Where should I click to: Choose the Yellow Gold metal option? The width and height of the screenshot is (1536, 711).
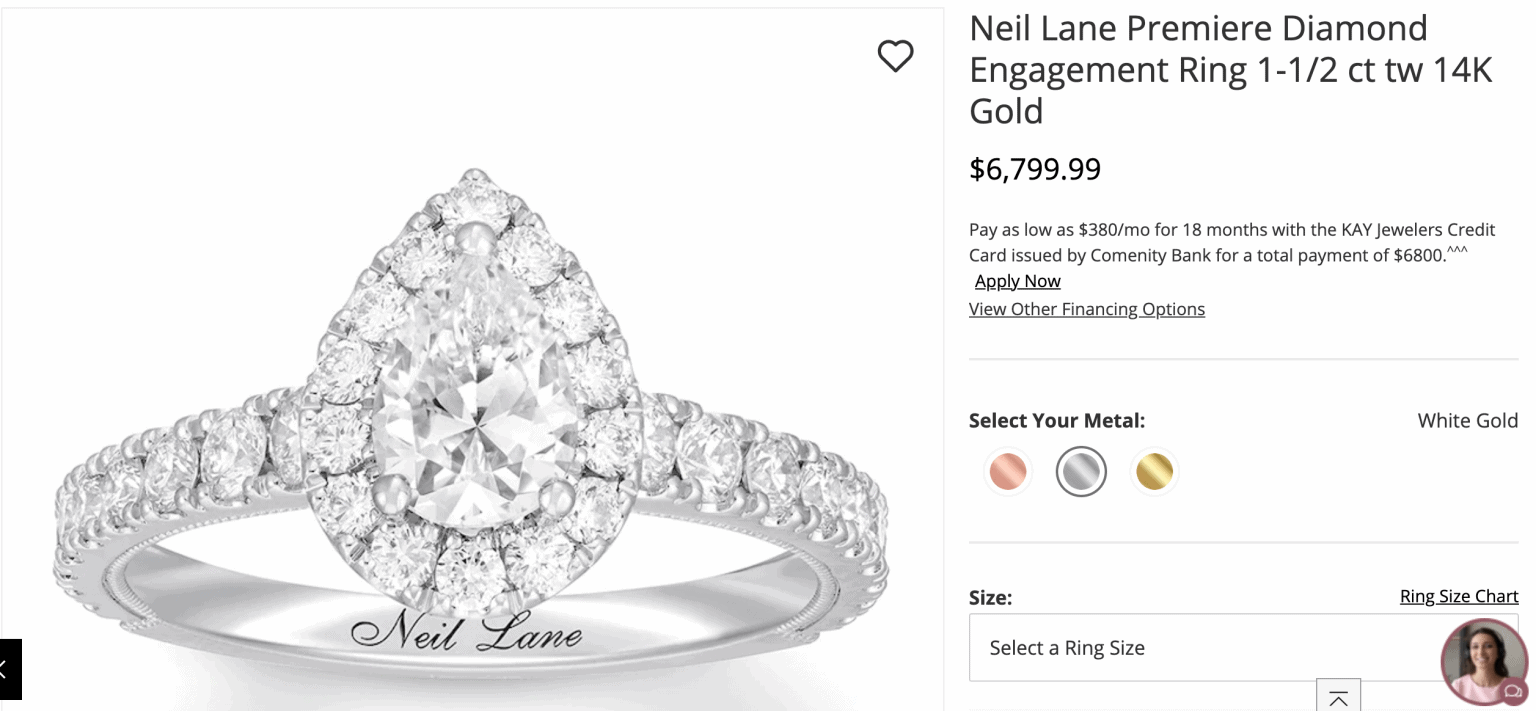pyautogui.click(x=1155, y=471)
